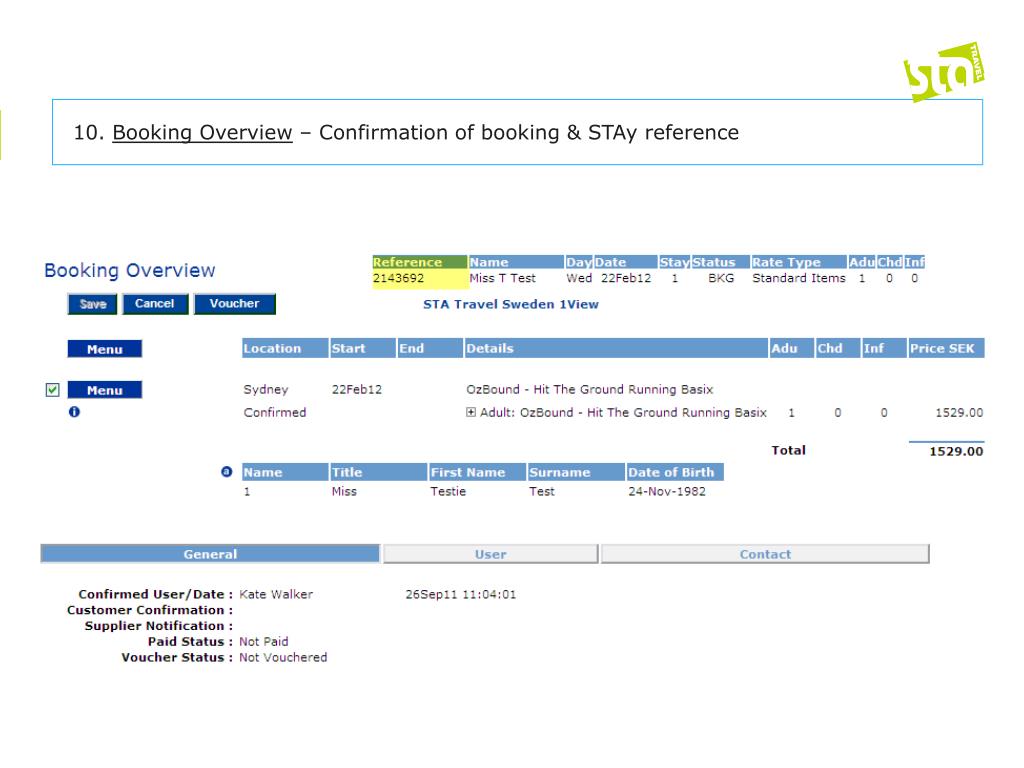1024x768 pixels.
Task: Click the Cancel button
Action: [155, 304]
